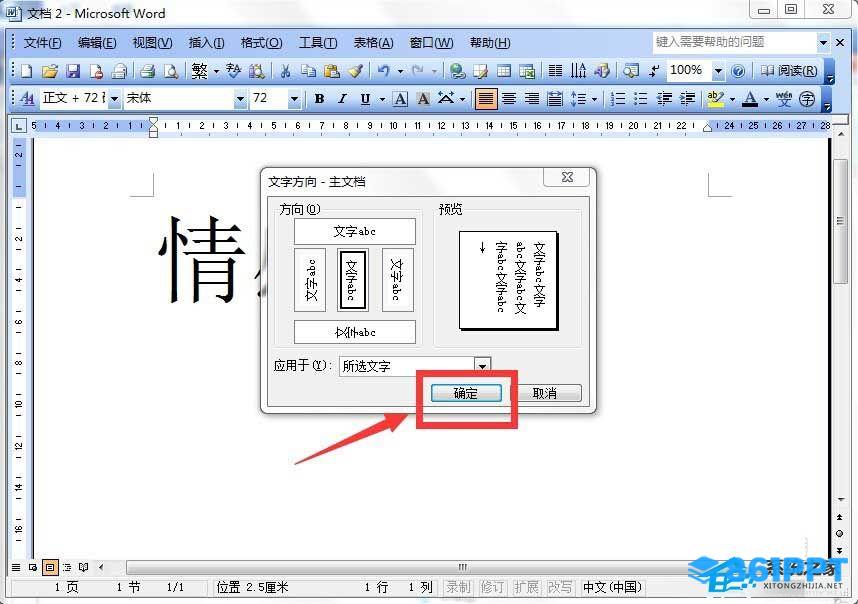858x604 pixels.
Task: Open the 应用于 所选文字 dropdown
Action: pyautogui.click(x=482, y=365)
